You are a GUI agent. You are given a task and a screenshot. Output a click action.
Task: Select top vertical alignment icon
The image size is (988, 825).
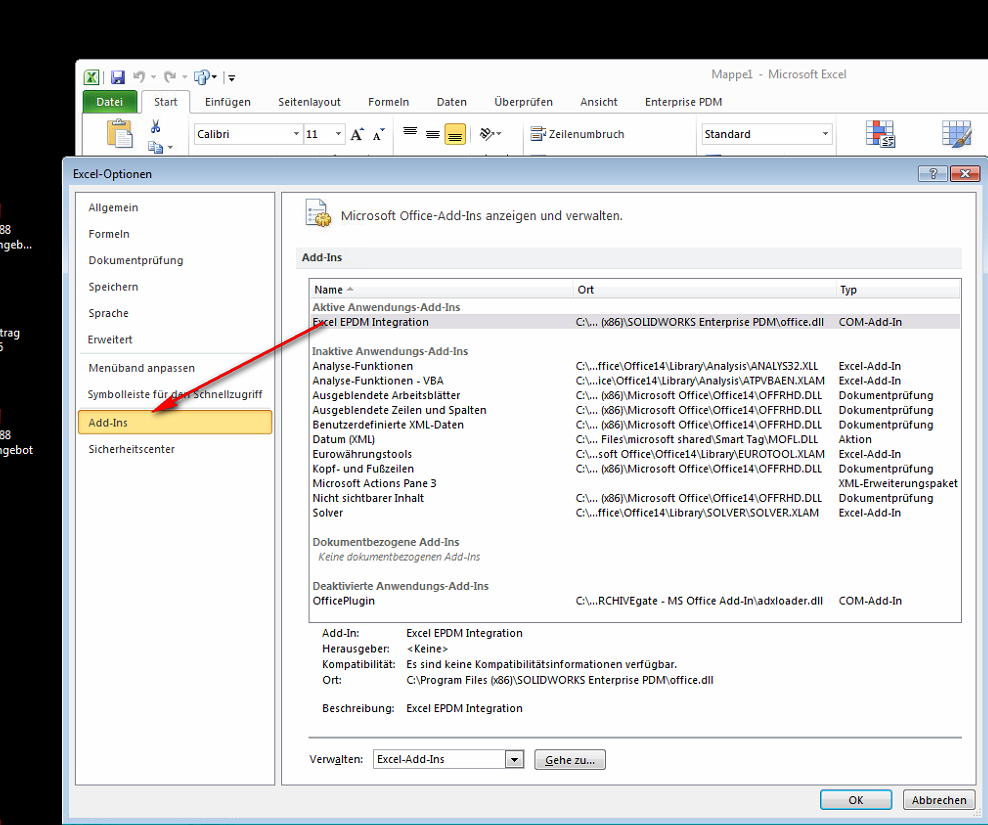coord(410,133)
